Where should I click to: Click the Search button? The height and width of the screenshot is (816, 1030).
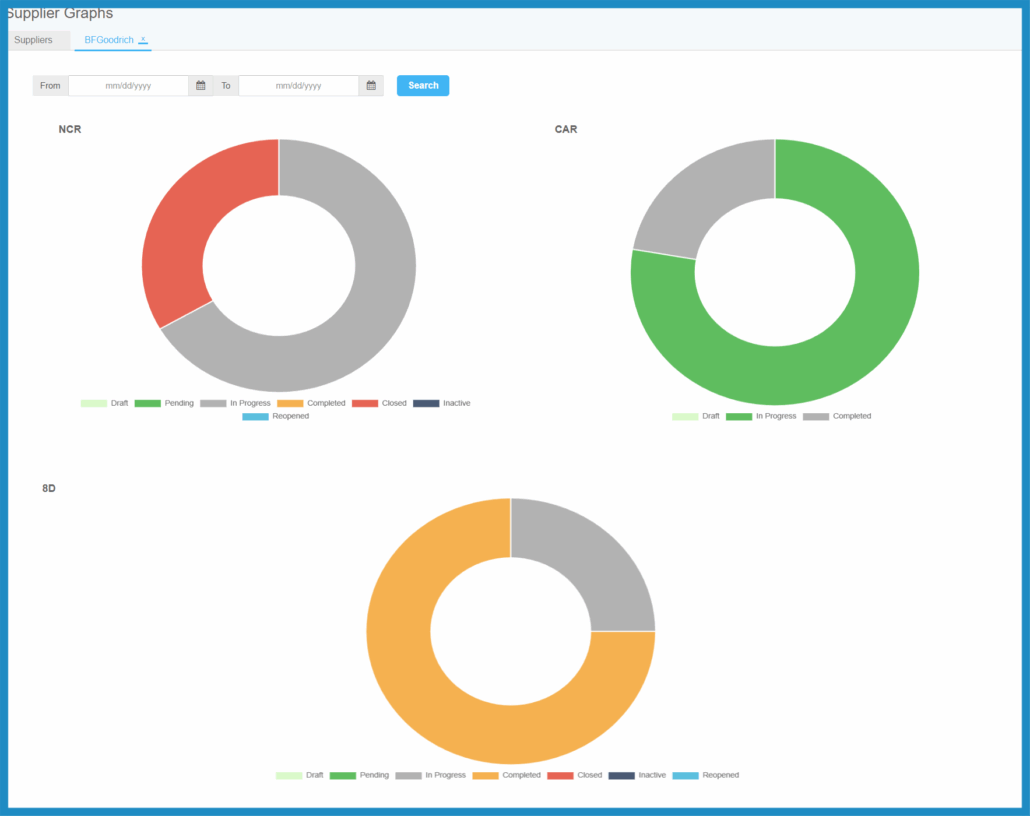423,86
